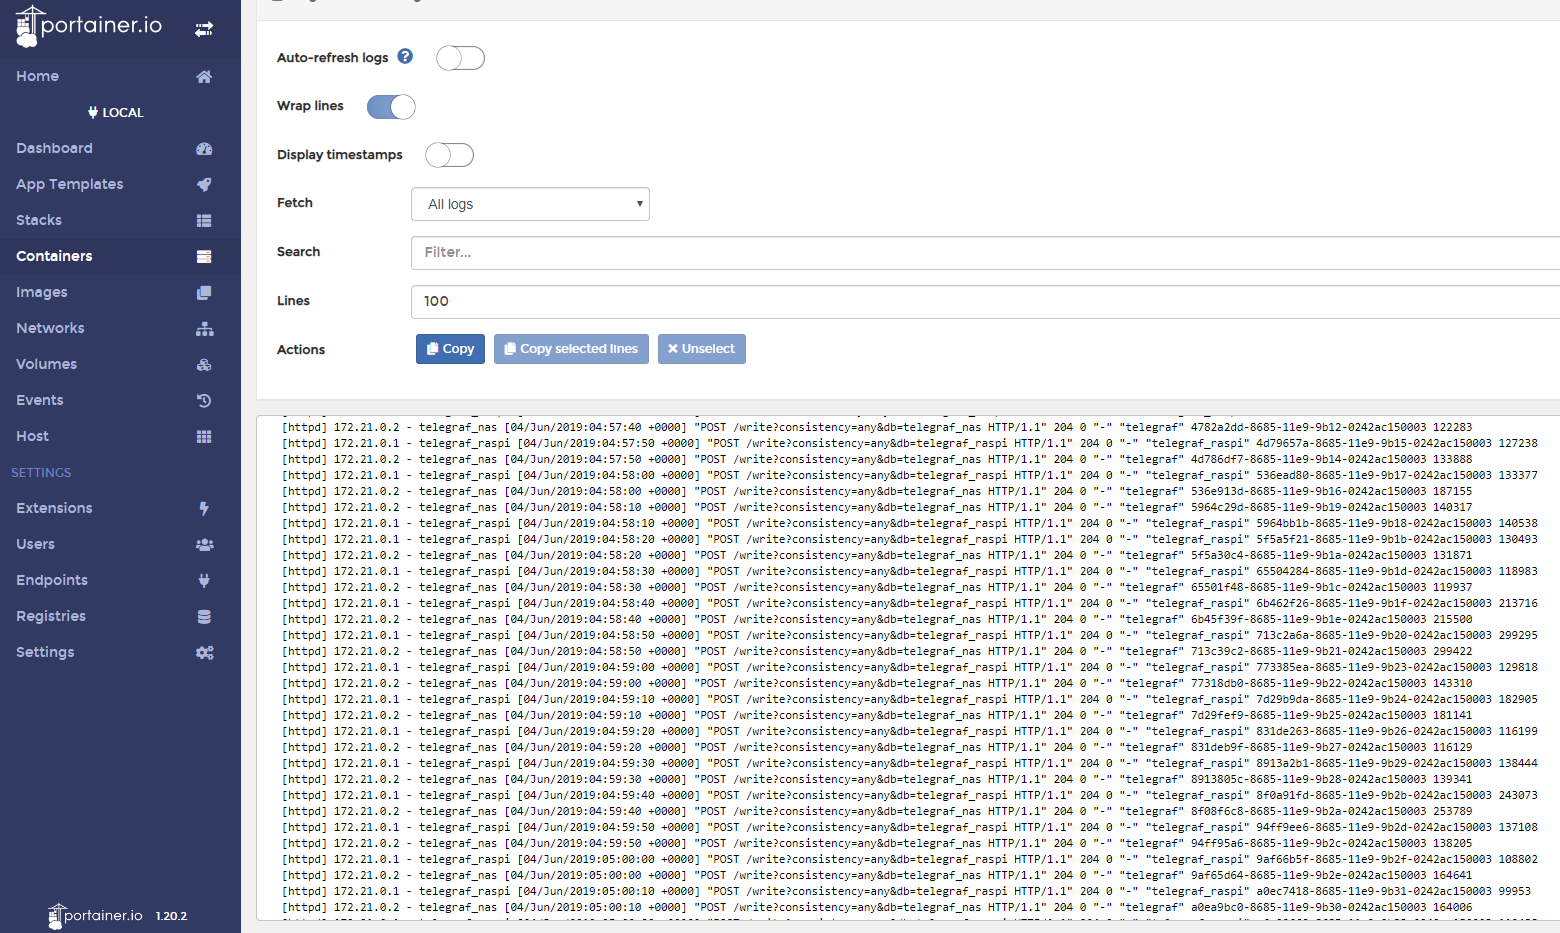
Task: Go to Volumes in the sidebar
Action: [46, 364]
